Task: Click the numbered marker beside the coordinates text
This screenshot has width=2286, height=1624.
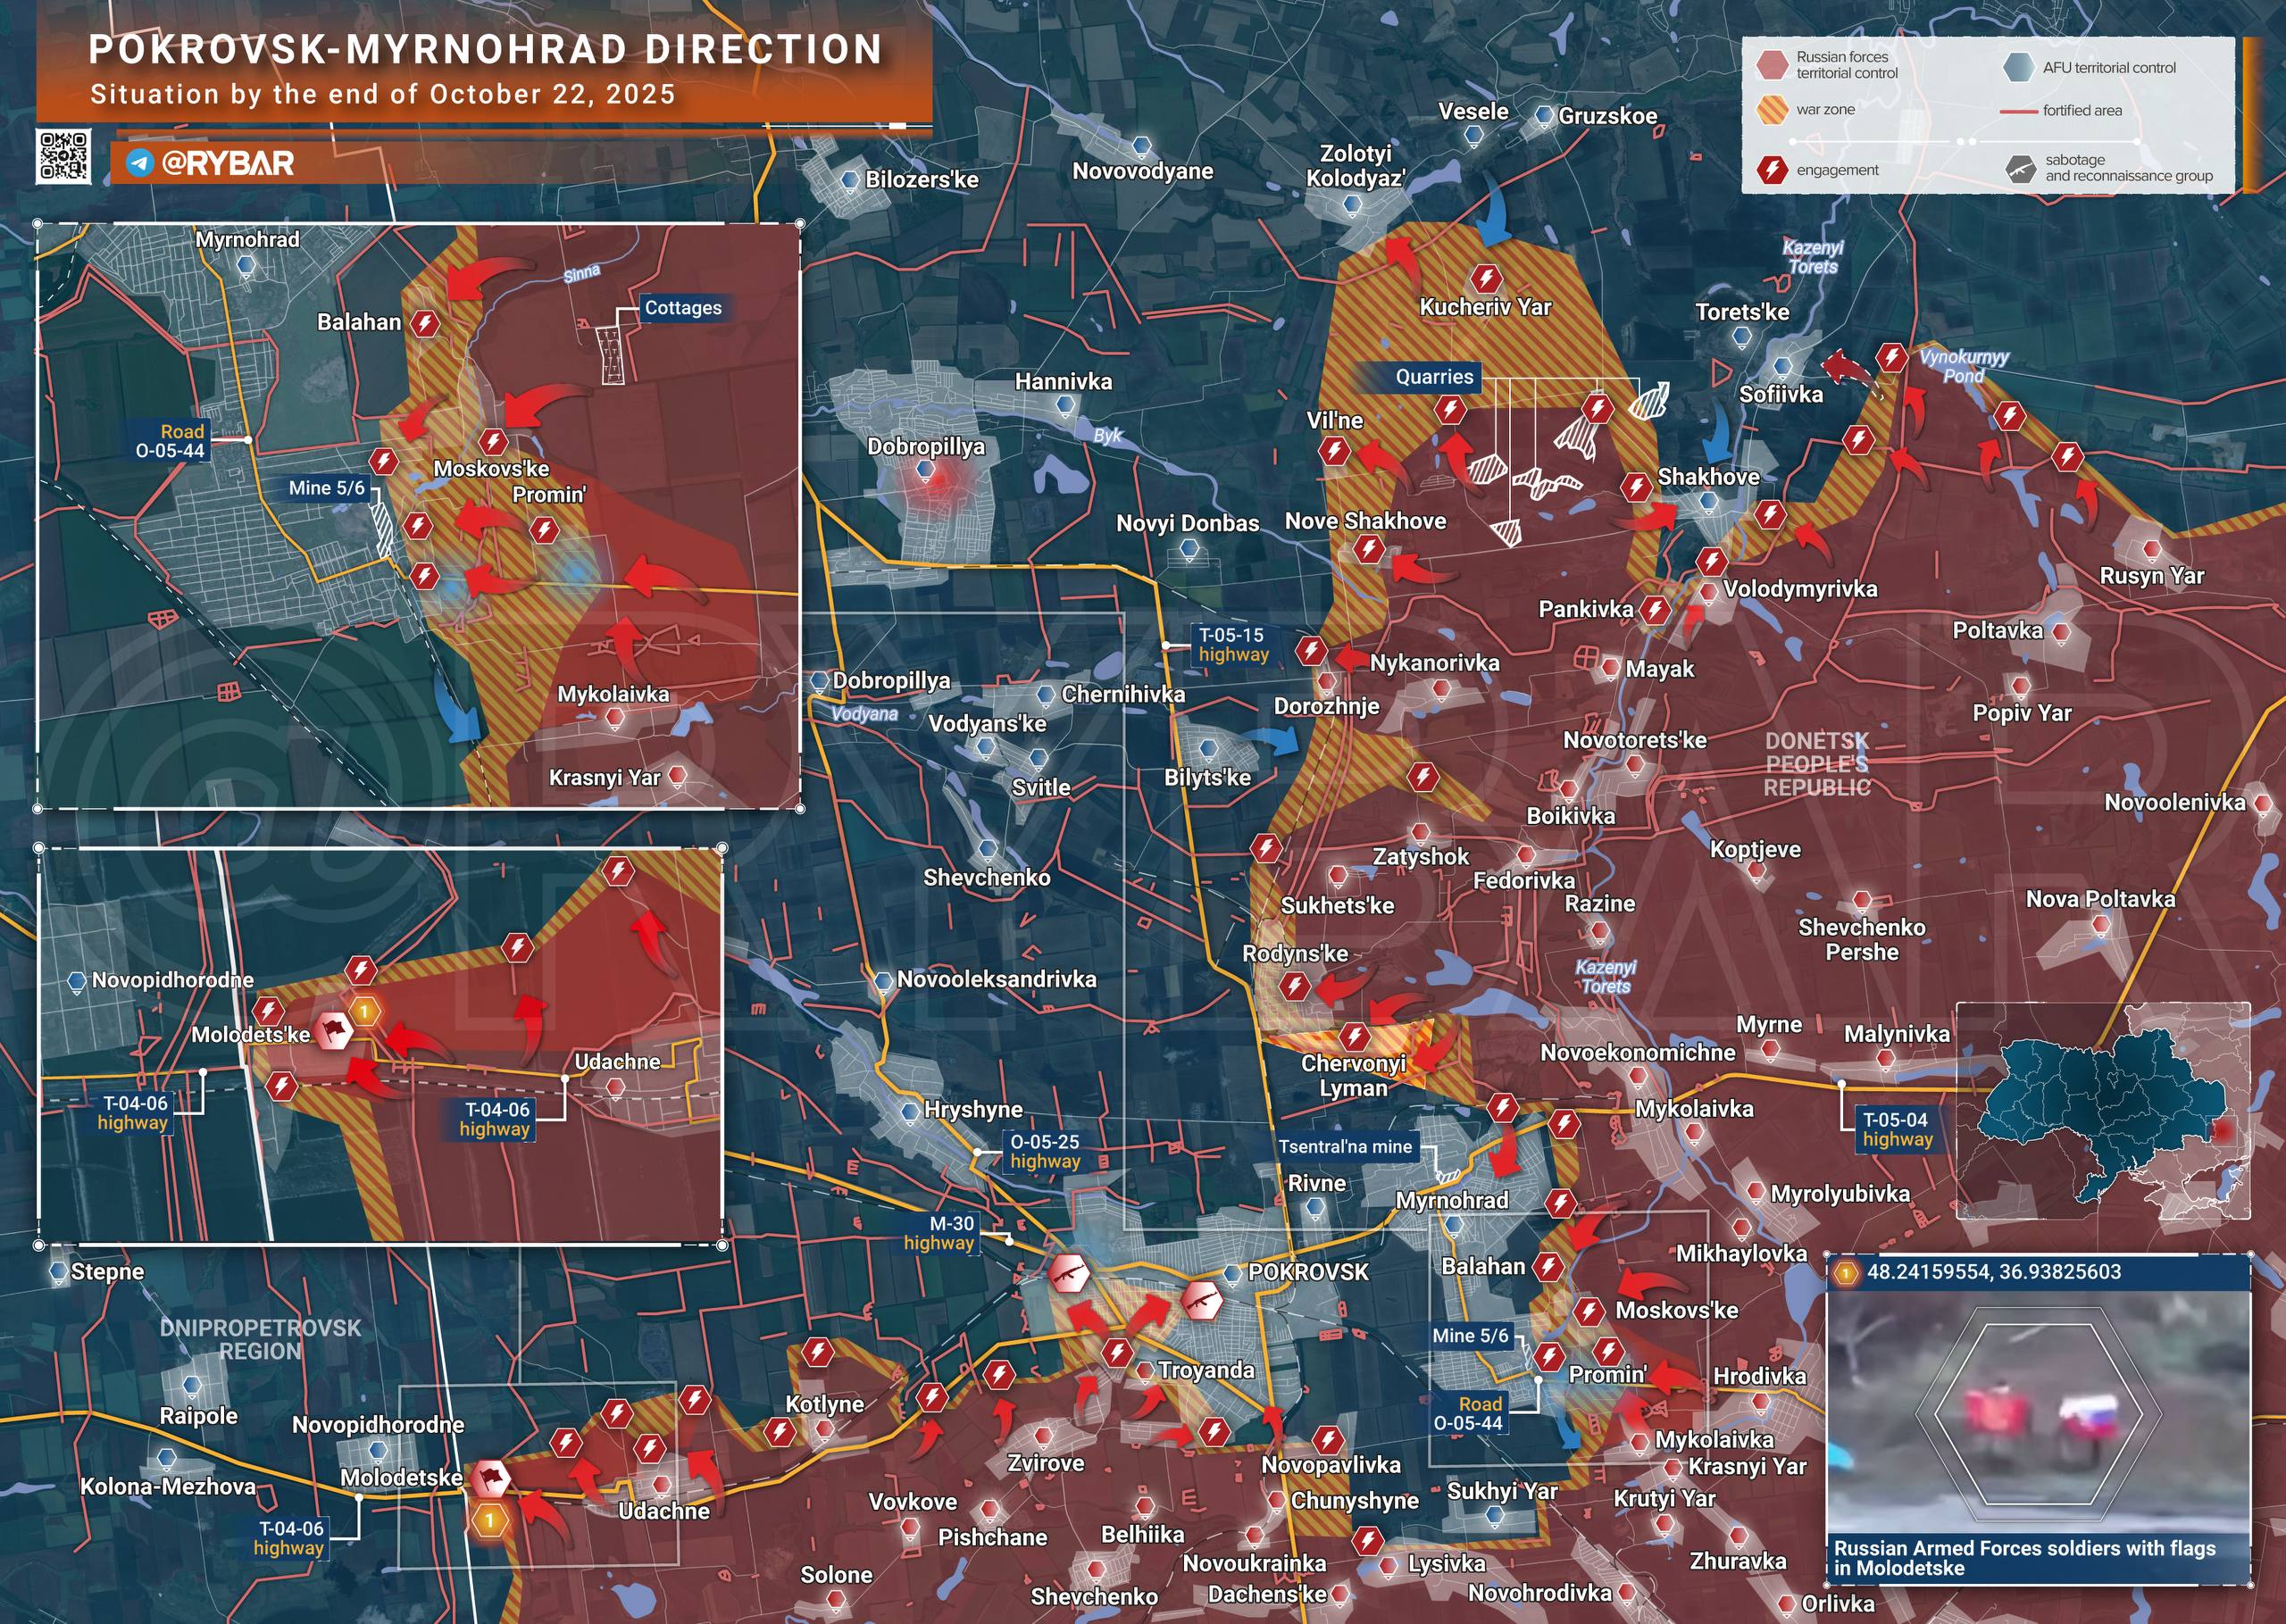Action: tap(1845, 1273)
